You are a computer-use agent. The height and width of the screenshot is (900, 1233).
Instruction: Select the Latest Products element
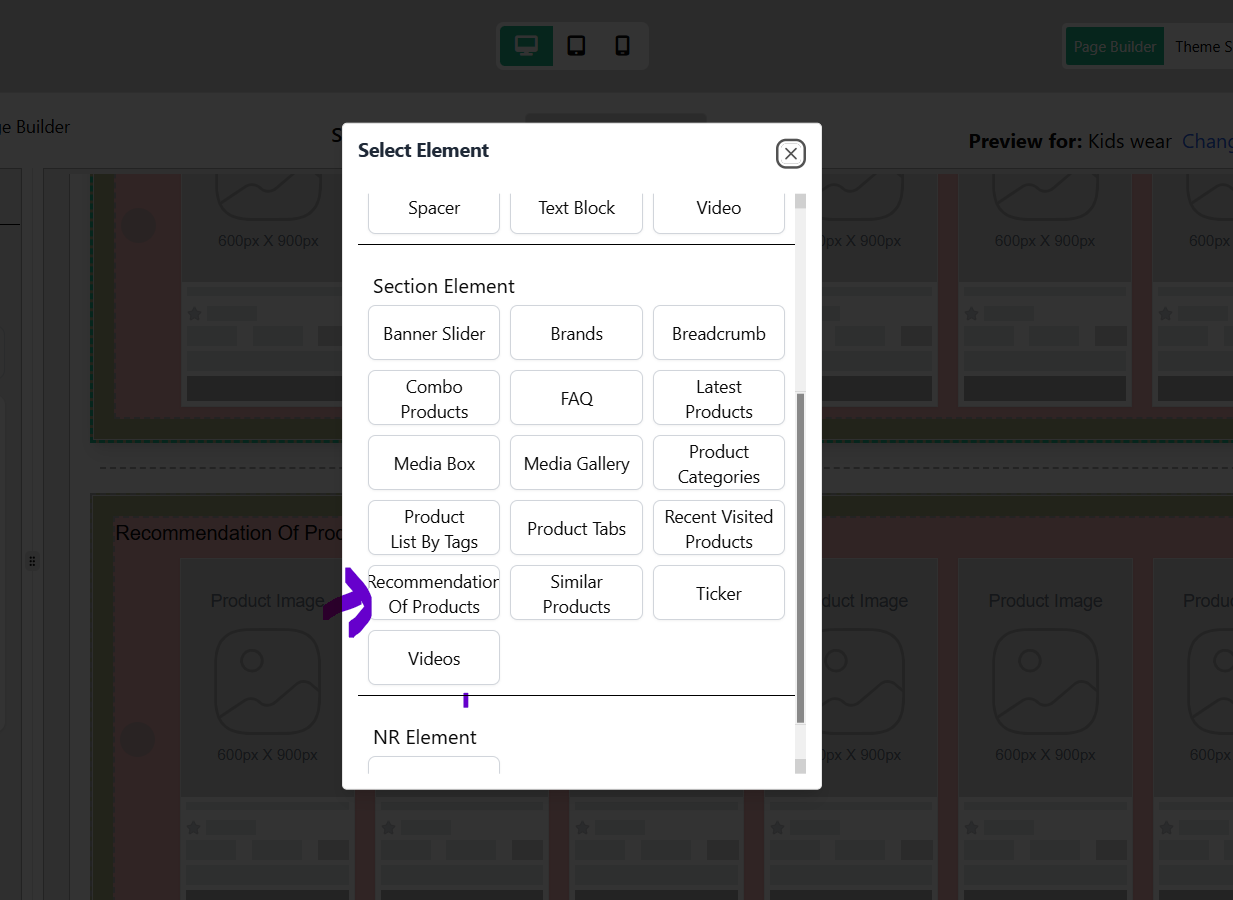point(719,398)
